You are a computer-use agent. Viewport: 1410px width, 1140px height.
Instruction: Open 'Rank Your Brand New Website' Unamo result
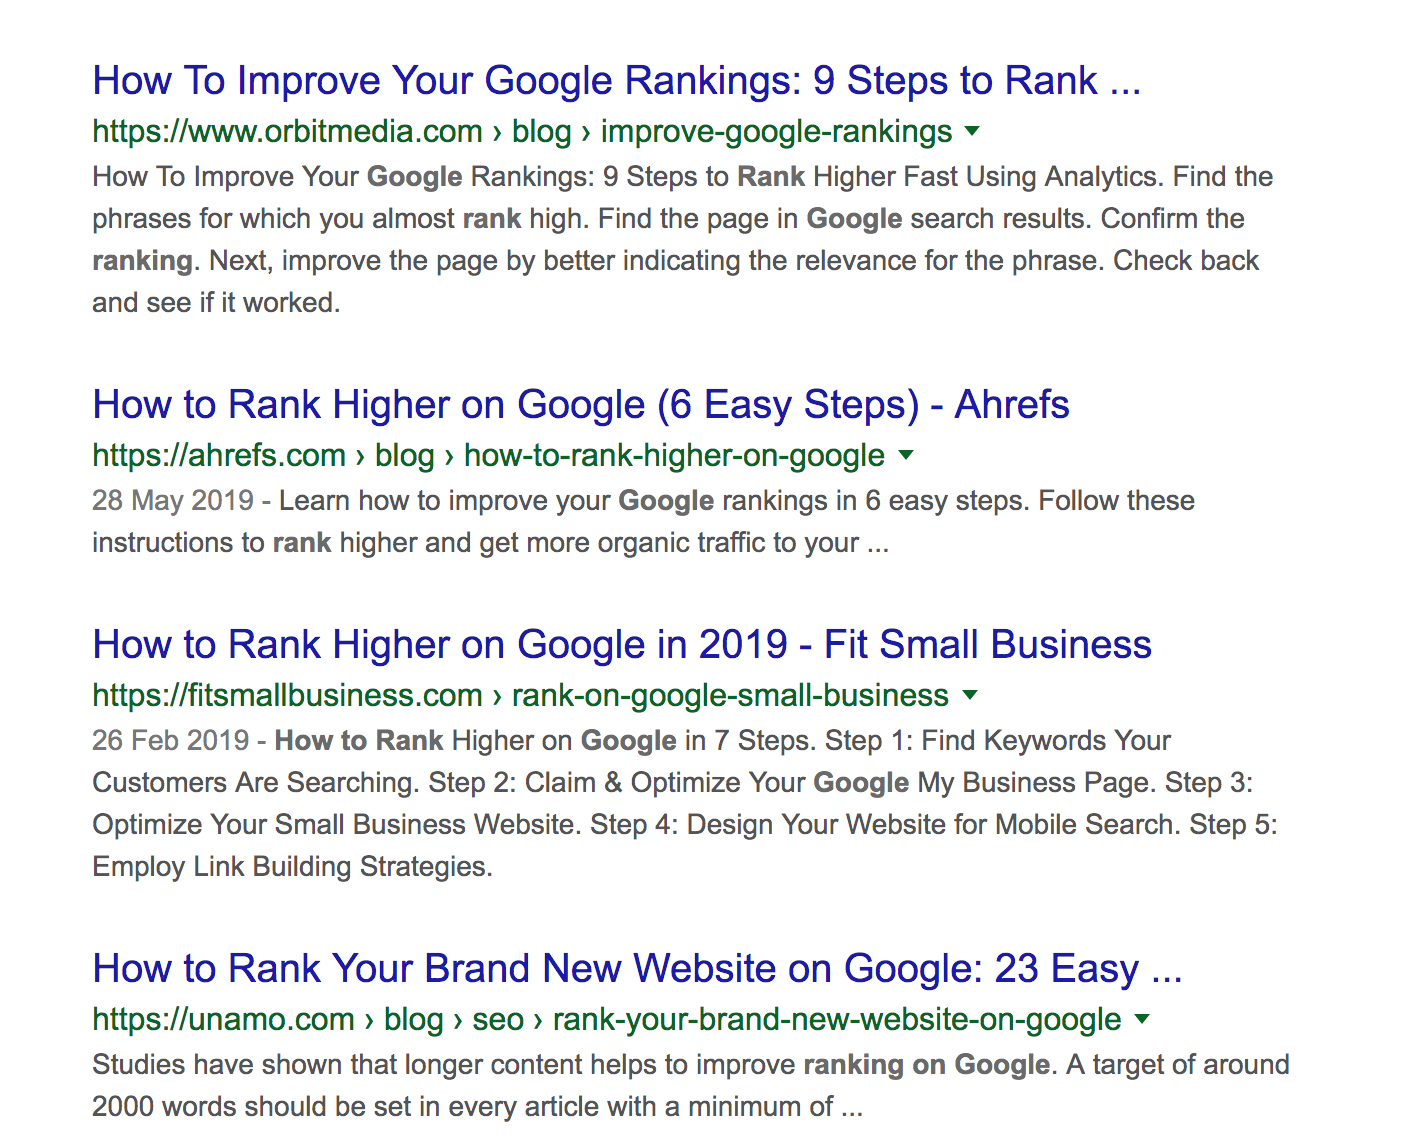(x=637, y=969)
